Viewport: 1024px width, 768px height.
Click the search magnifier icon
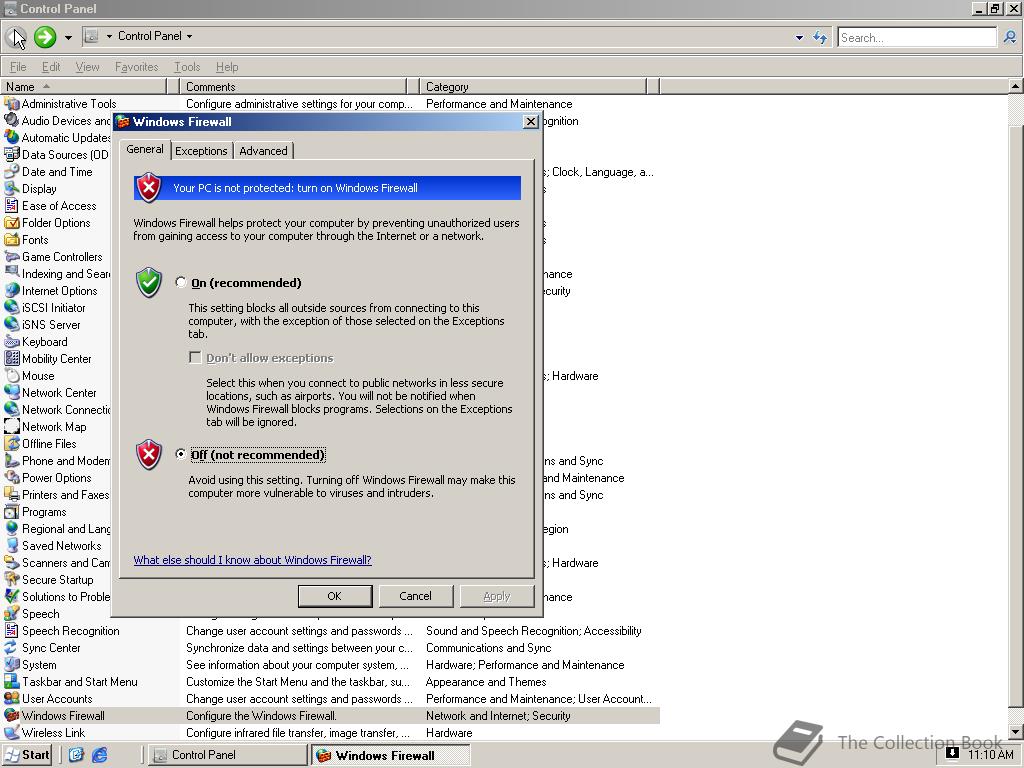point(1010,37)
